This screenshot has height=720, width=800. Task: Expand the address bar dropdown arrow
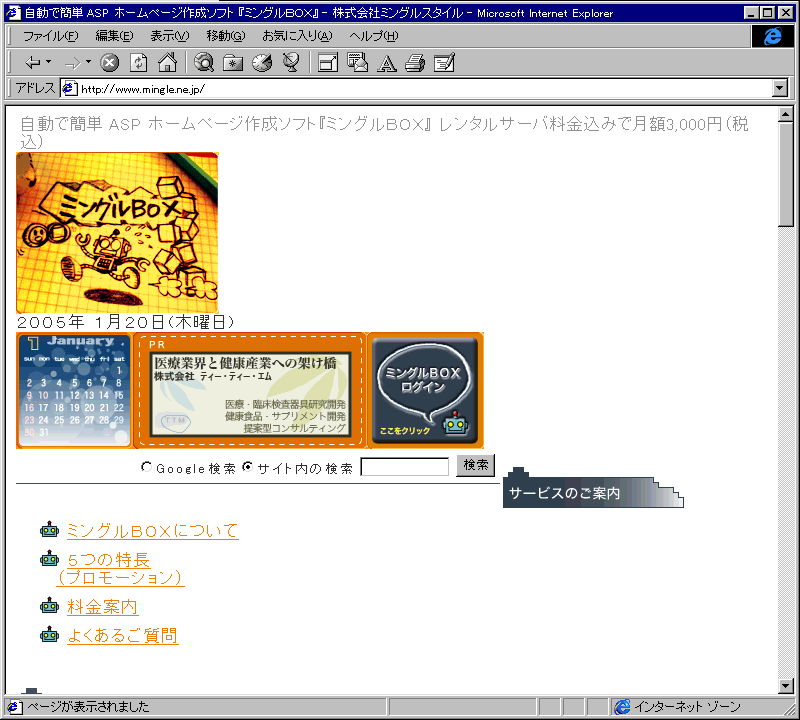779,89
